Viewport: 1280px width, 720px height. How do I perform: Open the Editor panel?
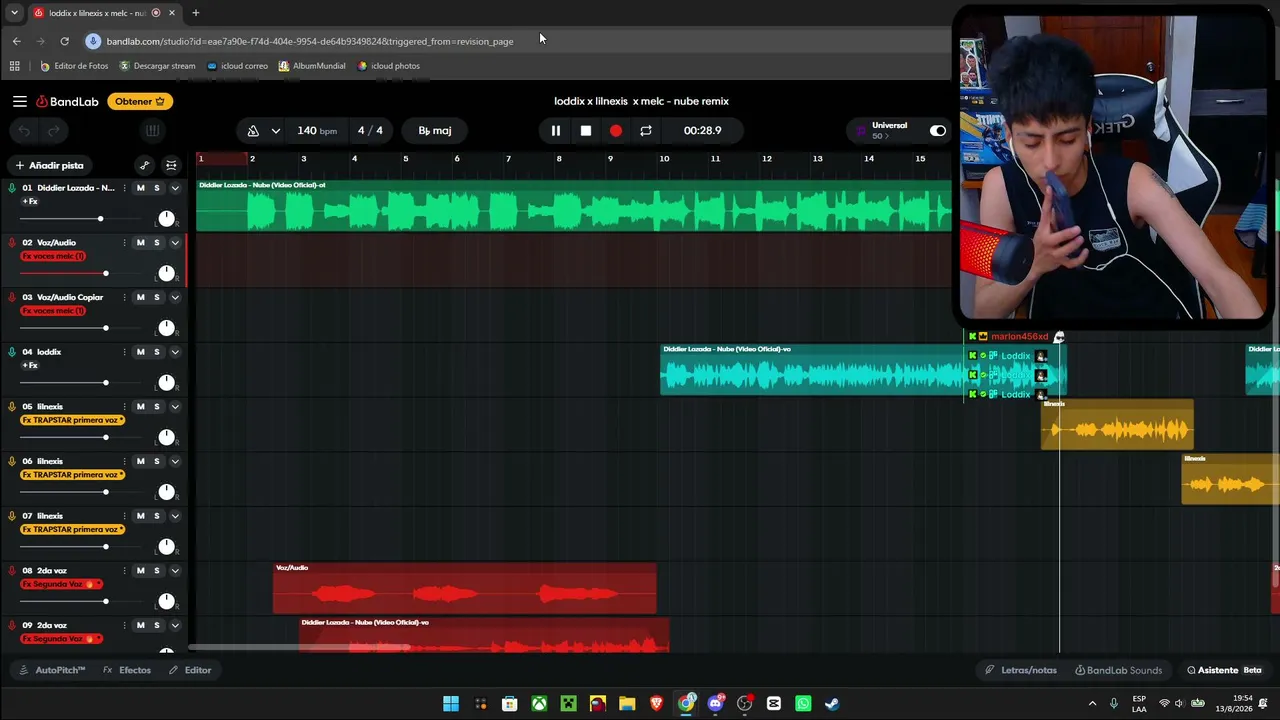tap(190, 670)
